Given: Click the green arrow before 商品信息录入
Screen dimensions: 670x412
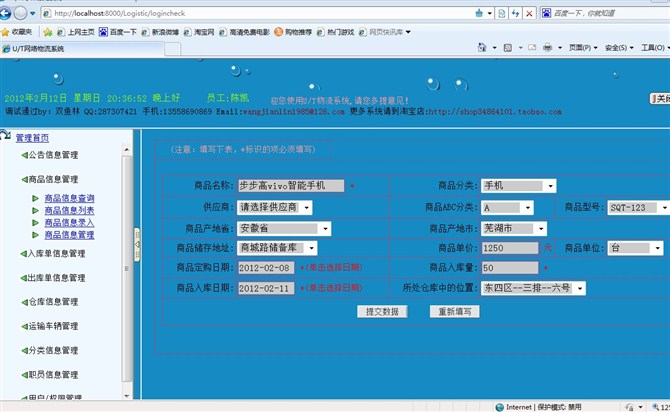Looking at the screenshot, I should [x=35, y=223].
